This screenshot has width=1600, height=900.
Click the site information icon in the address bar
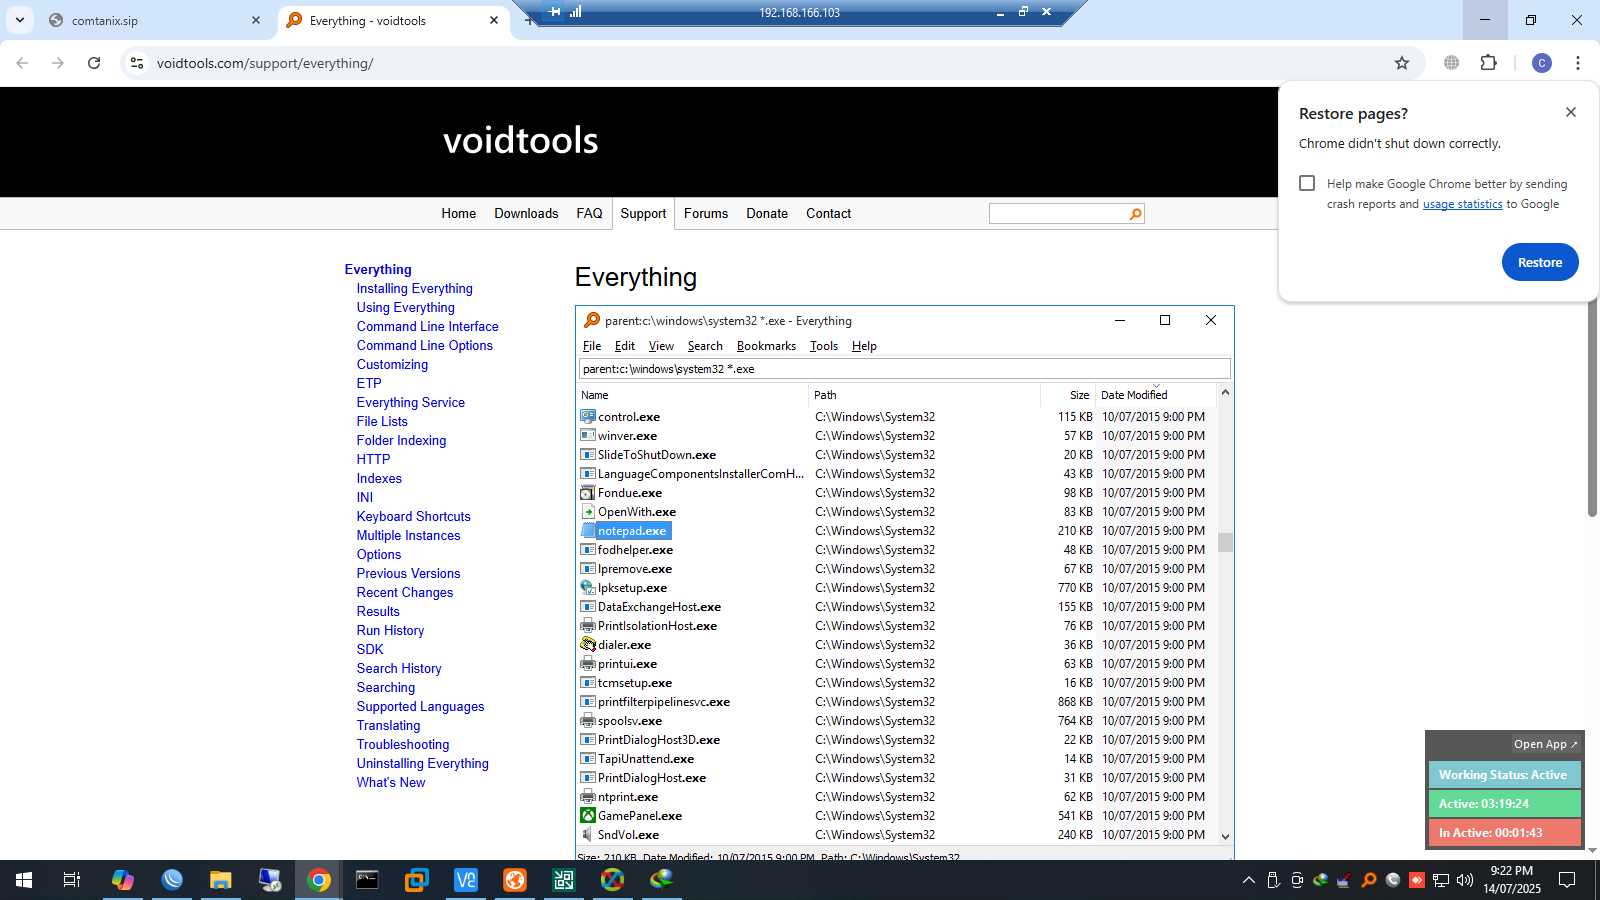point(137,63)
